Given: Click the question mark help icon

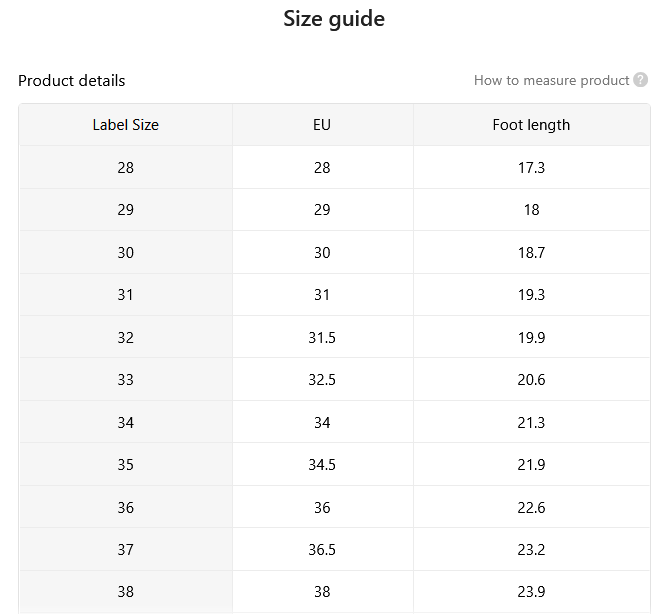Looking at the screenshot, I should pyautogui.click(x=641, y=80).
